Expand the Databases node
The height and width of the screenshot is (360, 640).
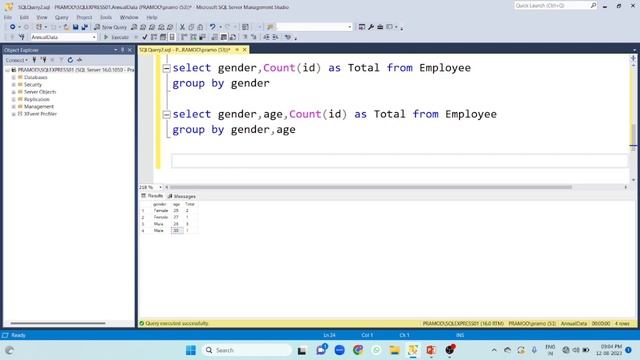[13, 78]
